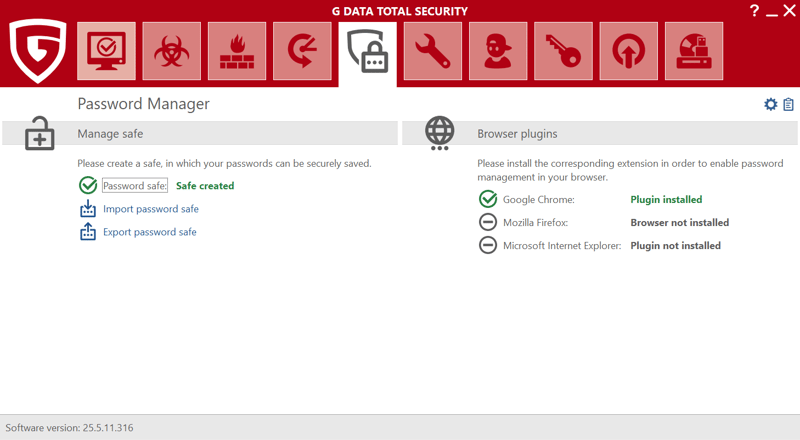Viewport: 800px width, 440px height.
Task: Click the Browser plugins globe icon
Action: (x=439, y=133)
